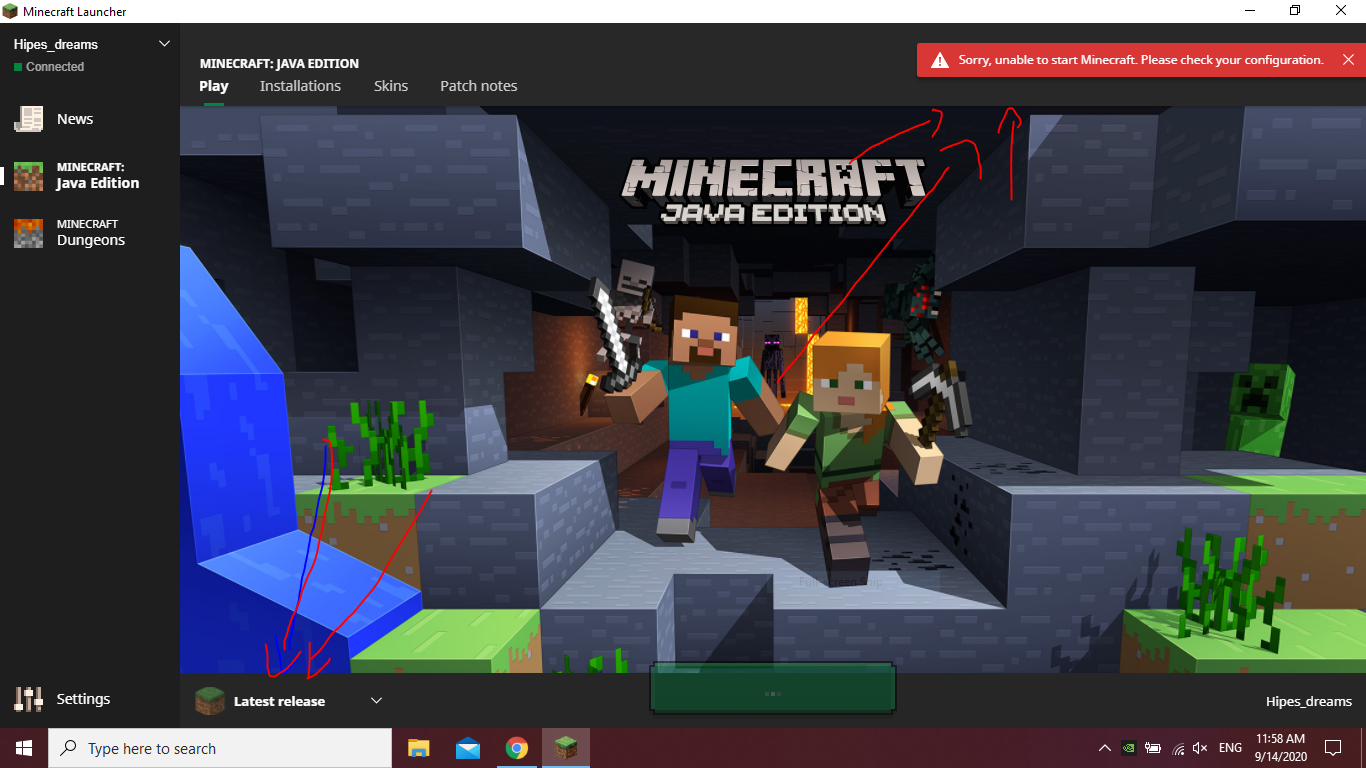Screen dimensions: 1366x768
Task: Open File Explorer from taskbar
Action: click(418, 748)
